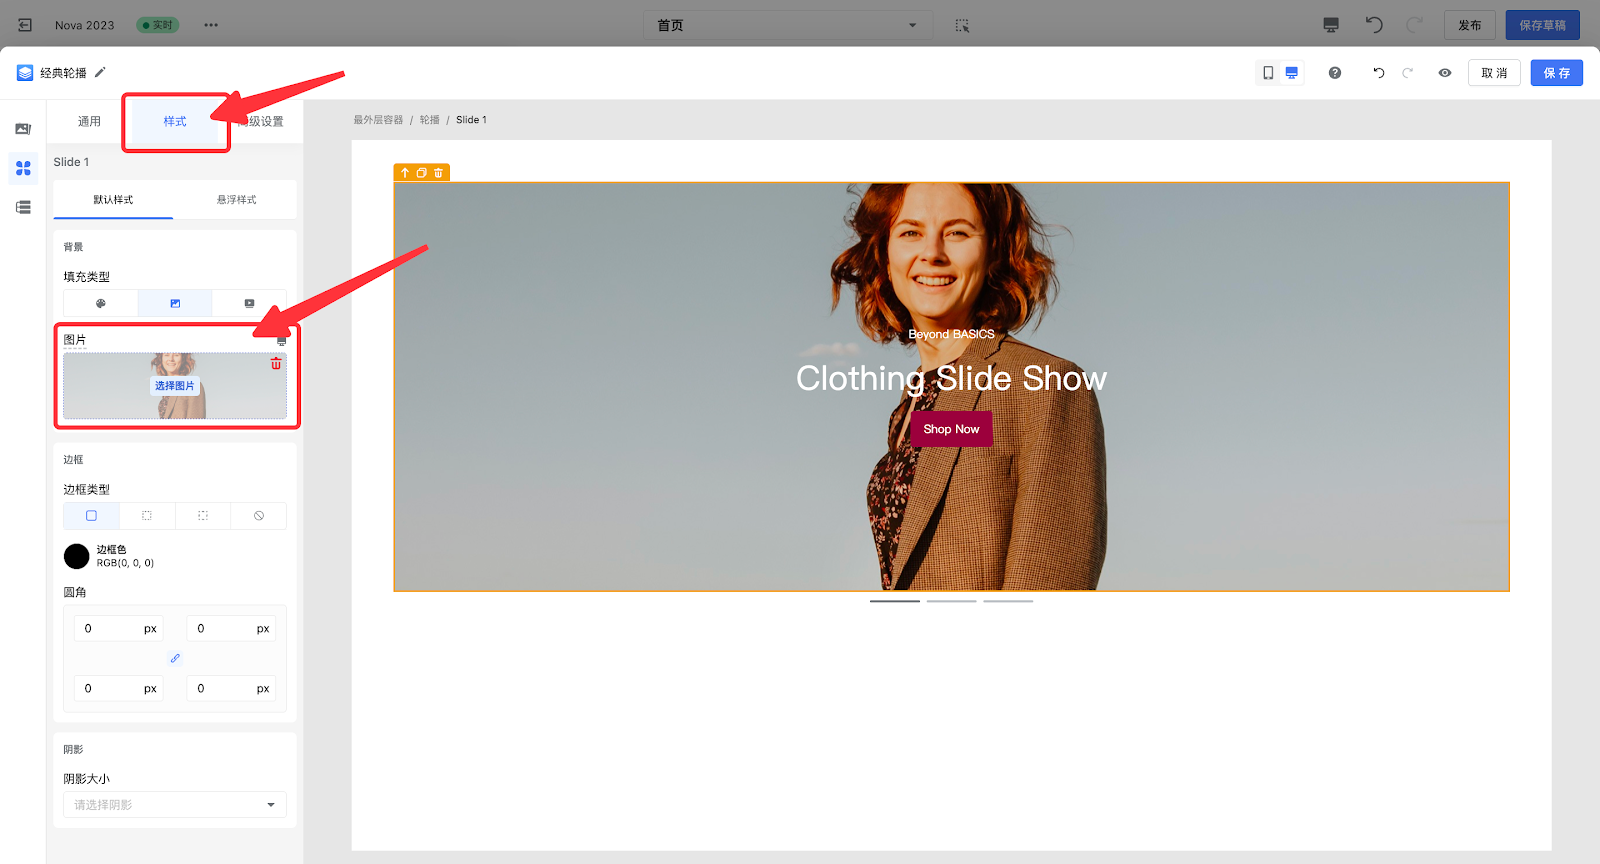Open the 首页 page selector dropdown
This screenshot has height=864, width=1600.
[x=787, y=25]
